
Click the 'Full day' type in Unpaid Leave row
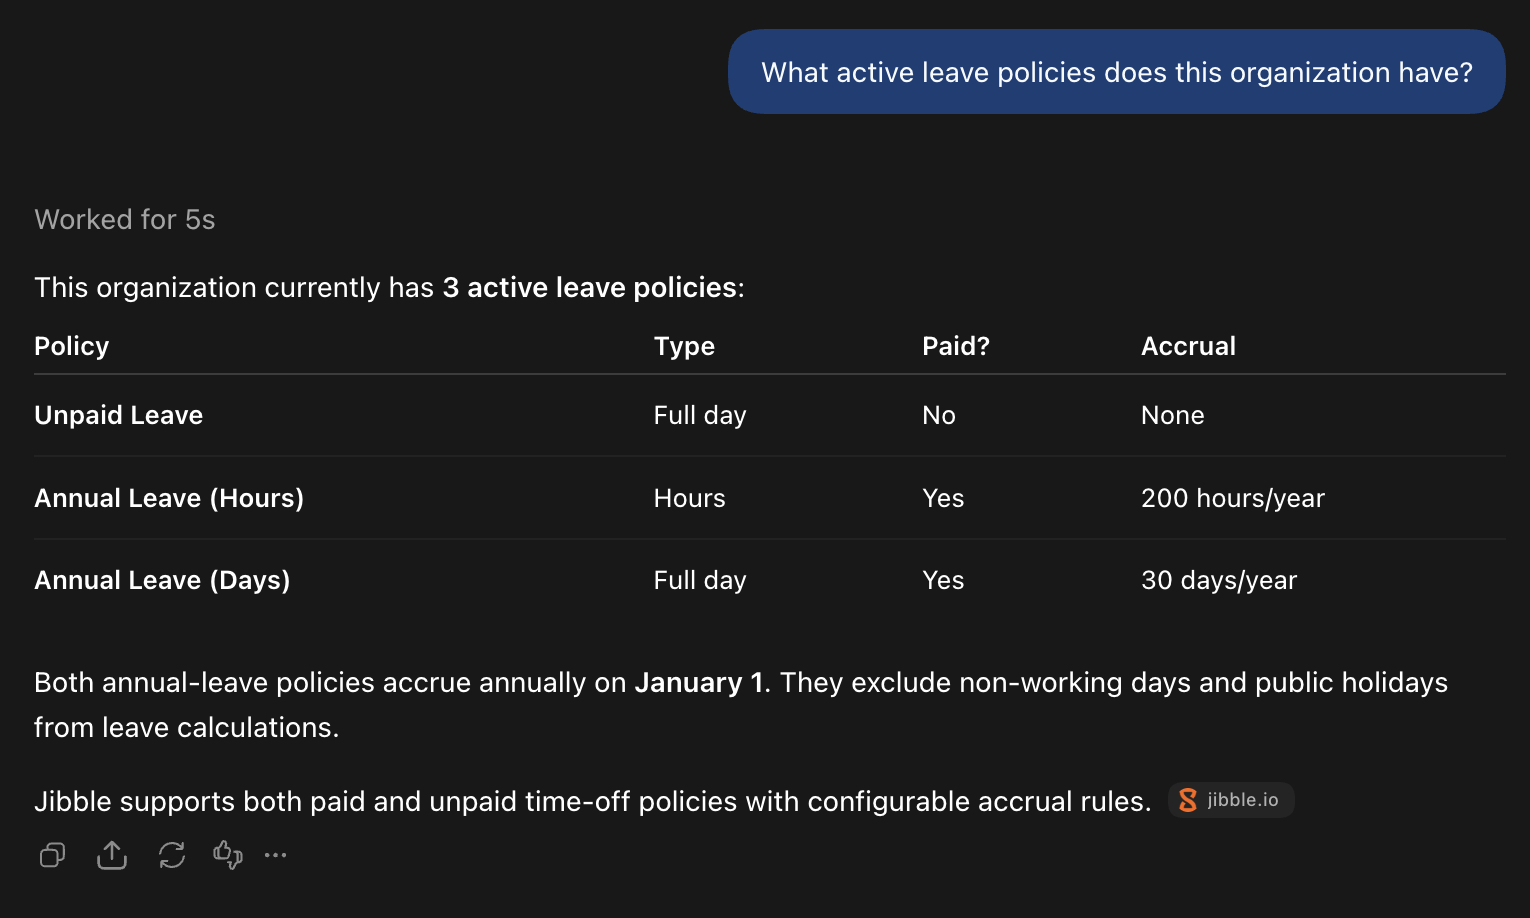pyautogui.click(x=700, y=415)
